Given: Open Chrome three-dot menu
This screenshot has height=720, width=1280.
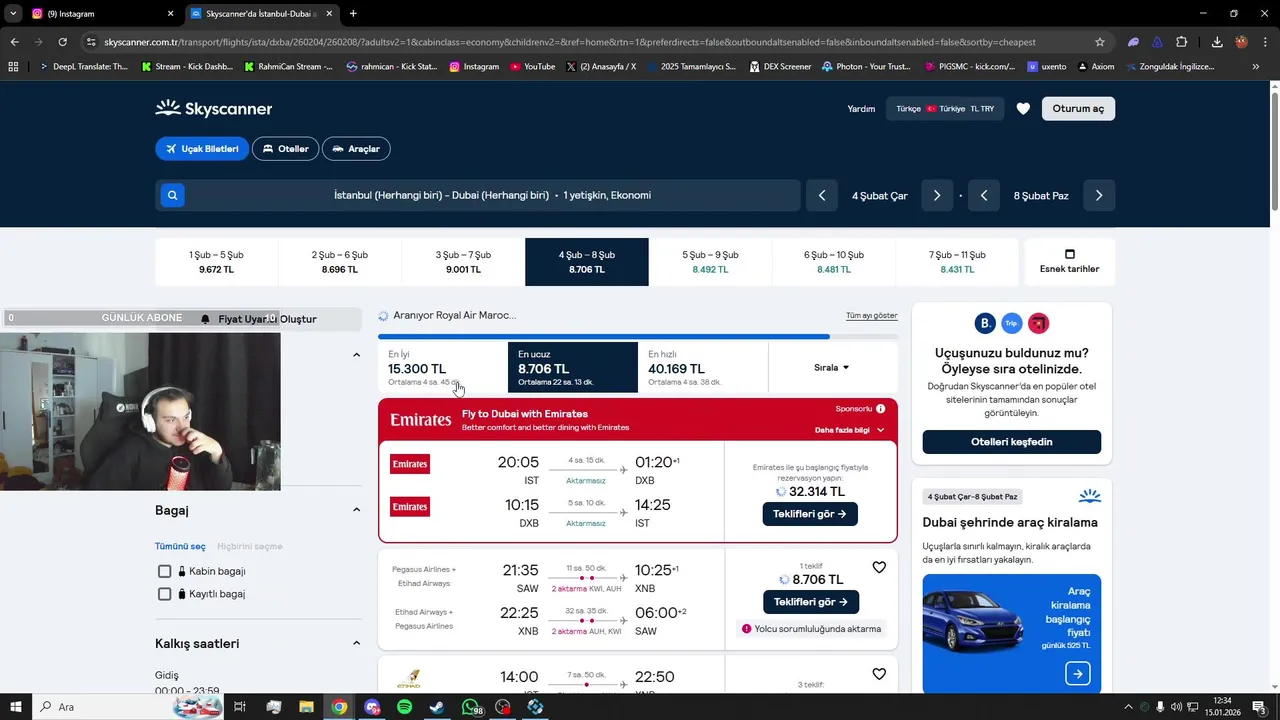Looking at the screenshot, I should click(x=1265, y=42).
